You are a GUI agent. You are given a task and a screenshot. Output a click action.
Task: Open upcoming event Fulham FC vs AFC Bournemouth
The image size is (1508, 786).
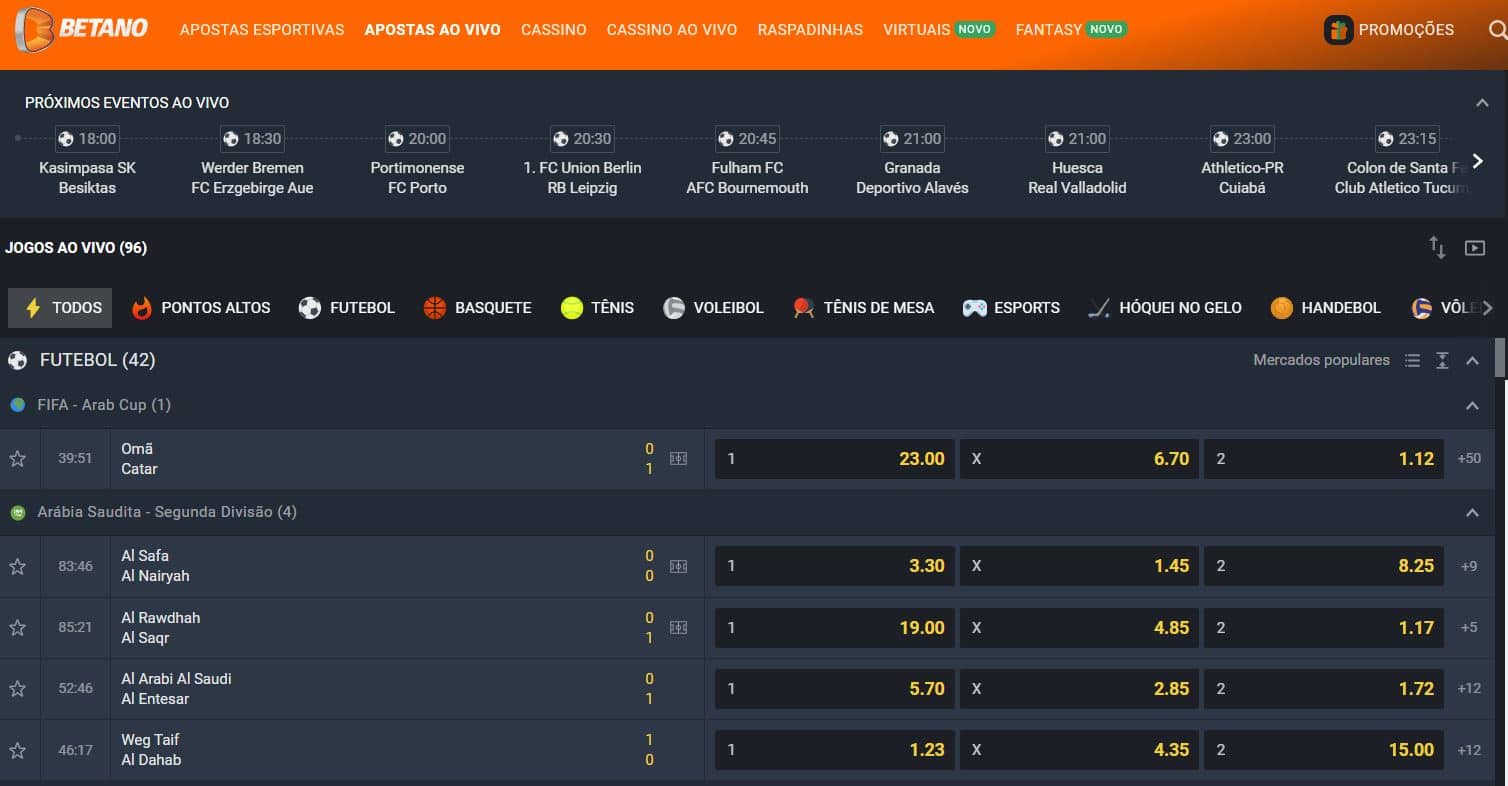(x=747, y=162)
